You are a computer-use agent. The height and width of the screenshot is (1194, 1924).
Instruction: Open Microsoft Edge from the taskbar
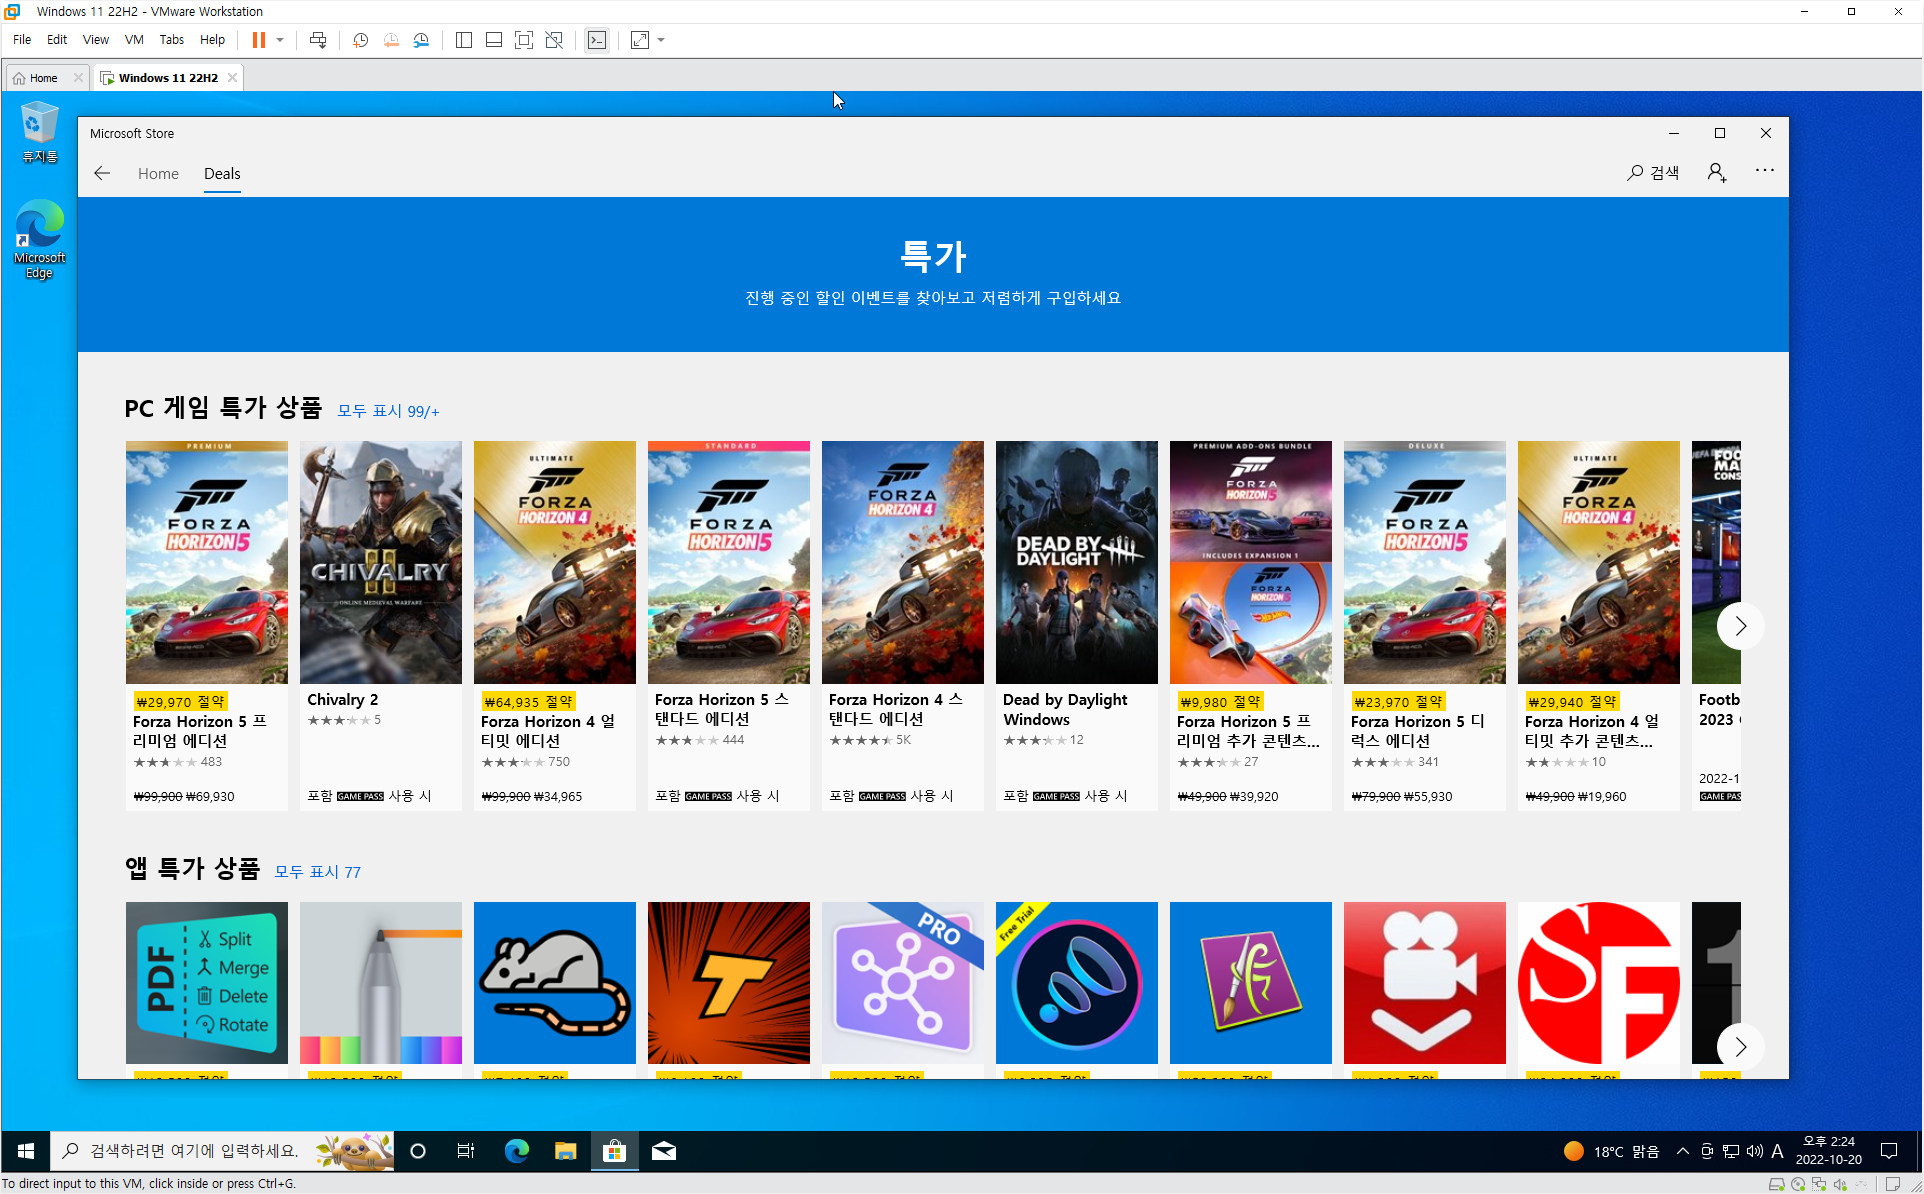pyautogui.click(x=516, y=1151)
